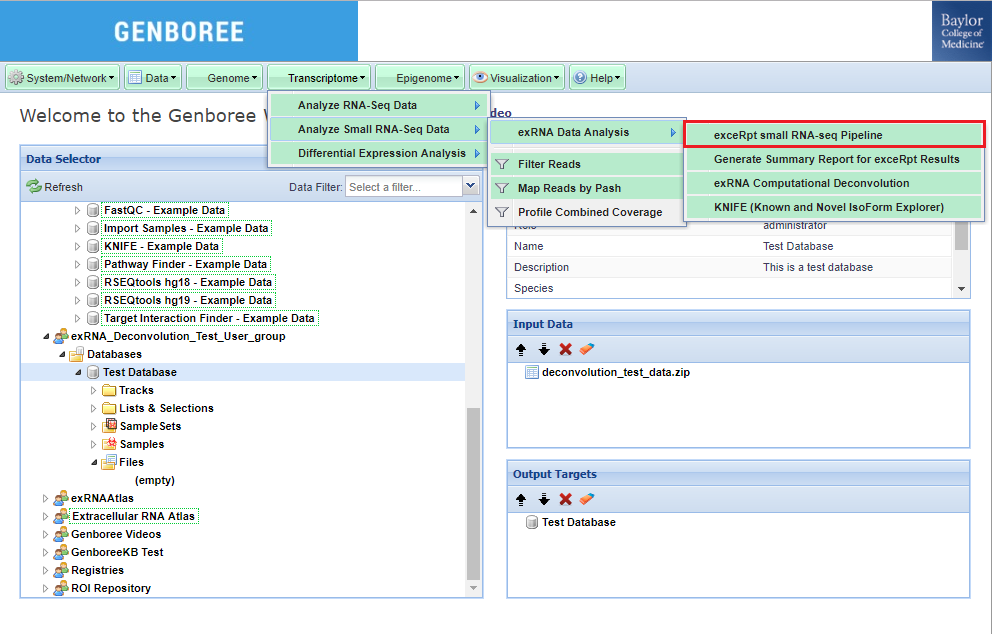Open the Help toolbar menu

(x=598, y=78)
